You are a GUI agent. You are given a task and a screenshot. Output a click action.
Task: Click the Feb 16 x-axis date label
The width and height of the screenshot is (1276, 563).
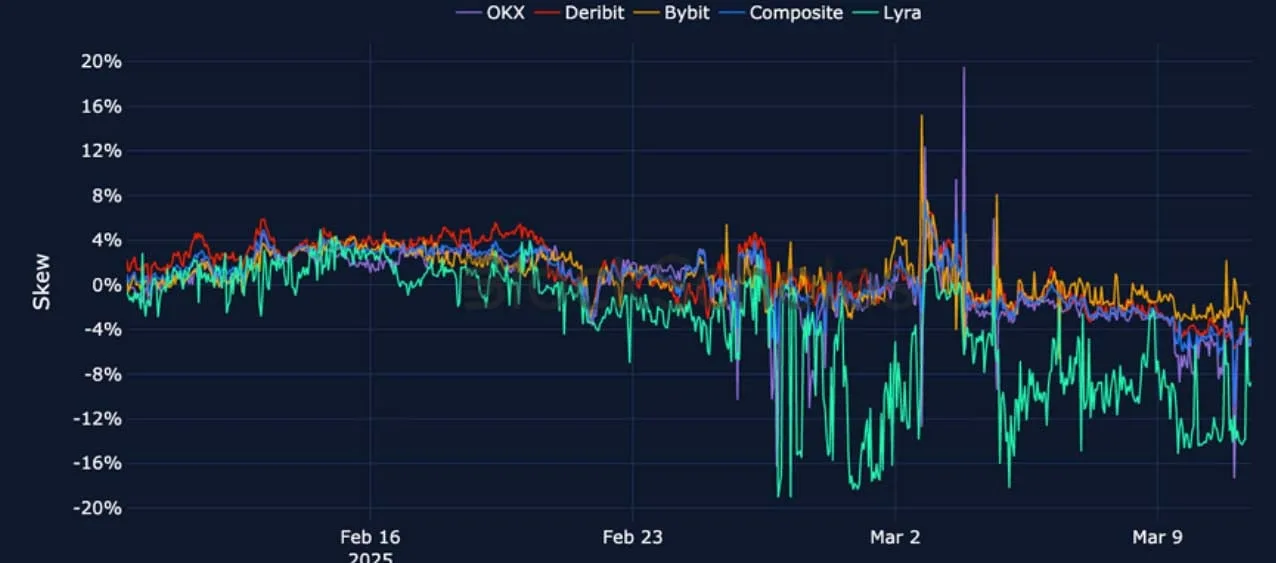pyautogui.click(x=370, y=537)
